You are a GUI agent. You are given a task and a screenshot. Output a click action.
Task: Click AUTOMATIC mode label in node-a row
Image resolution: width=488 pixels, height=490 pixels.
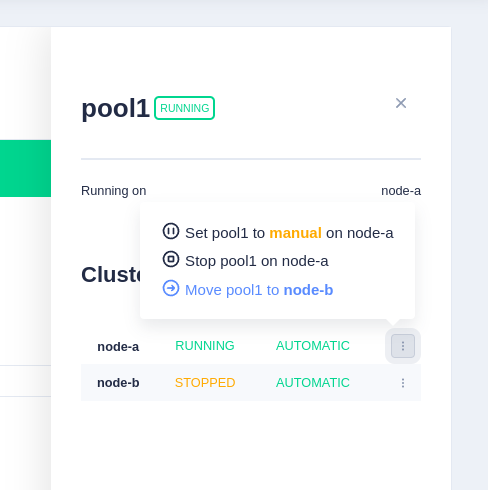pos(313,346)
